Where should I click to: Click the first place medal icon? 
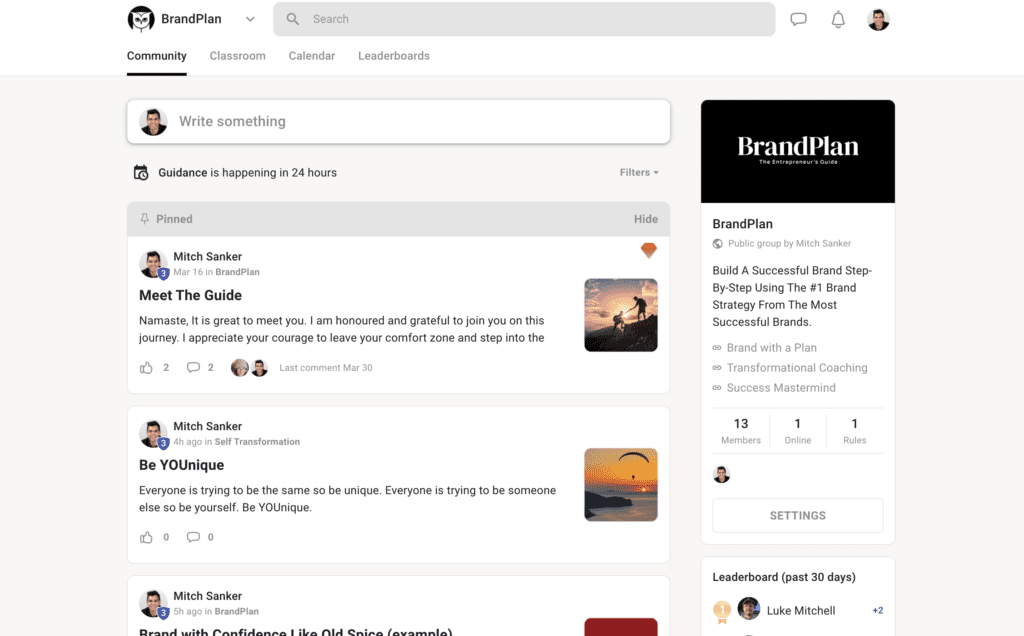tap(722, 611)
